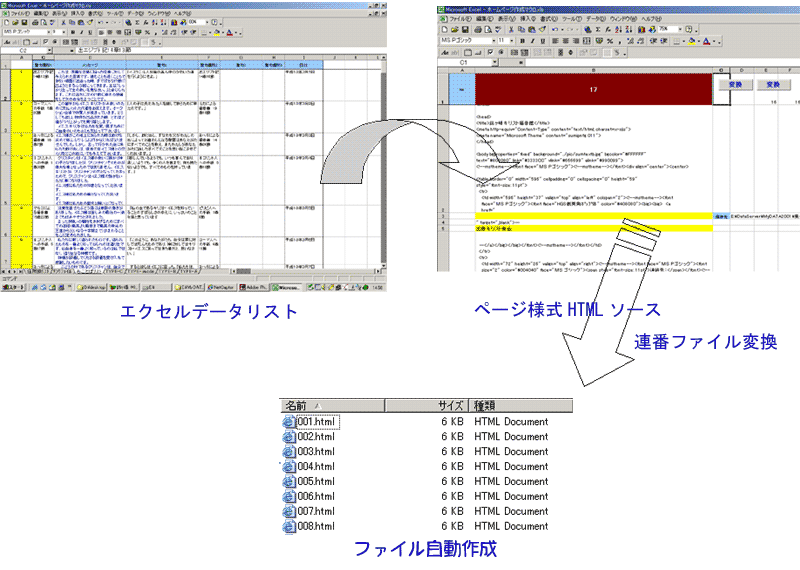
Task: Select 001.html in file list
Action: click(316, 422)
